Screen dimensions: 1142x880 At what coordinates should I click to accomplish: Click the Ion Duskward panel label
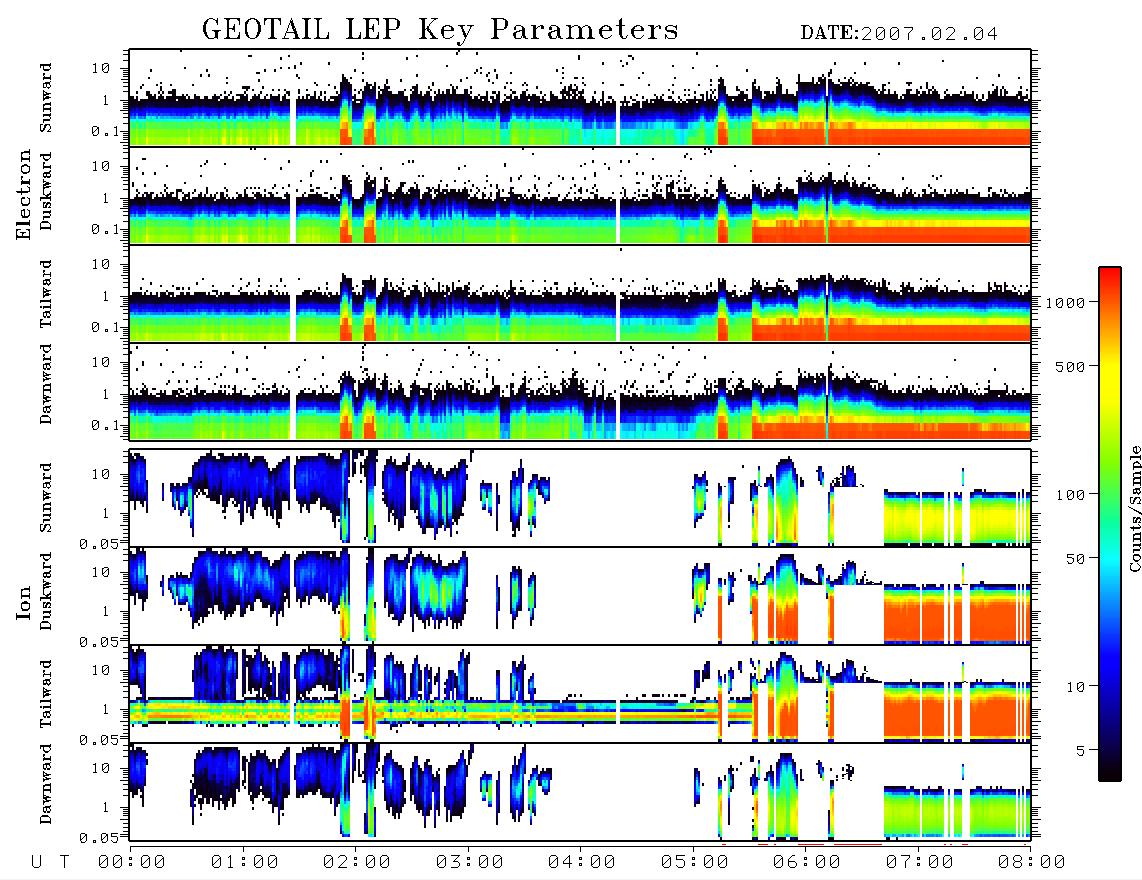46,591
